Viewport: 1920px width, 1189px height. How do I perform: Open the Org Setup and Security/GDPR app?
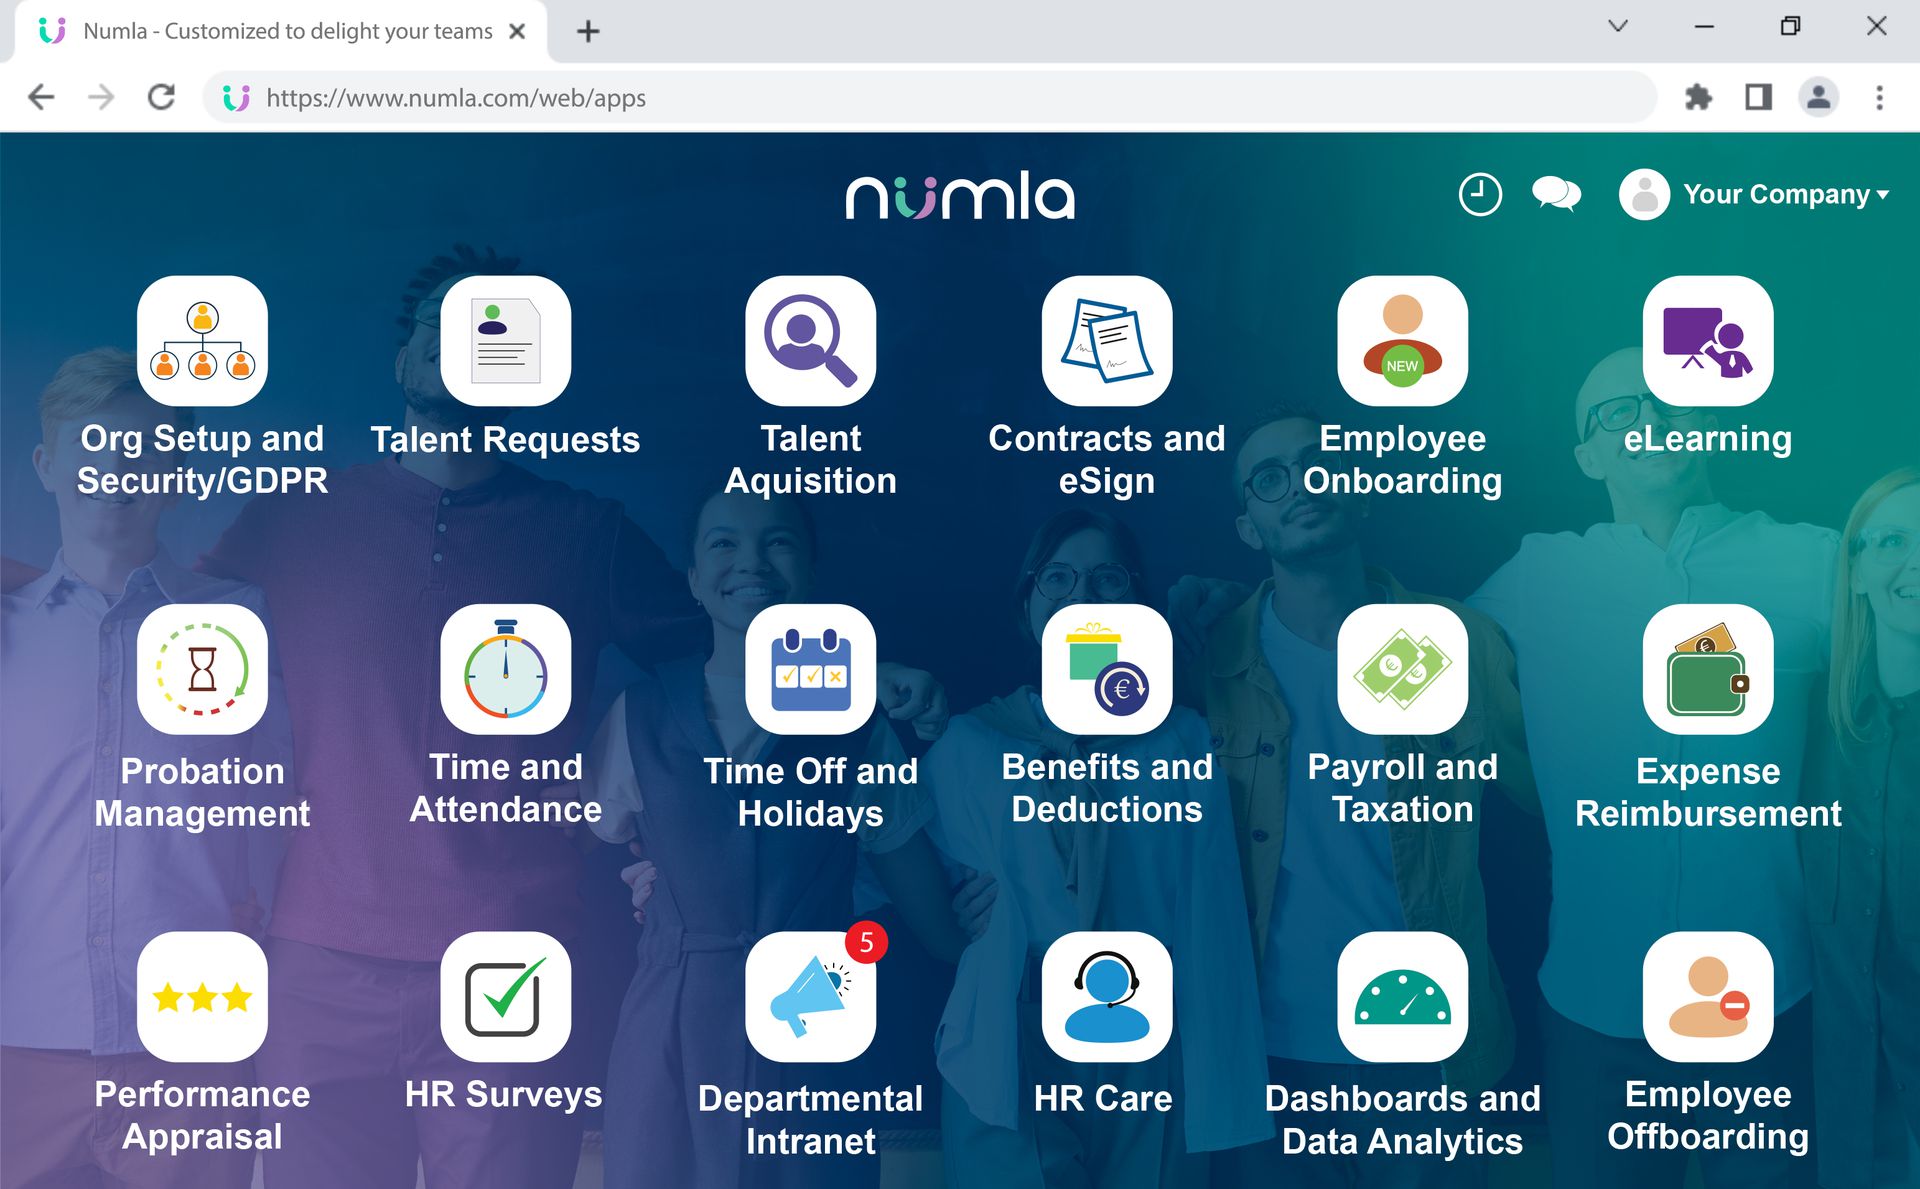coord(201,340)
